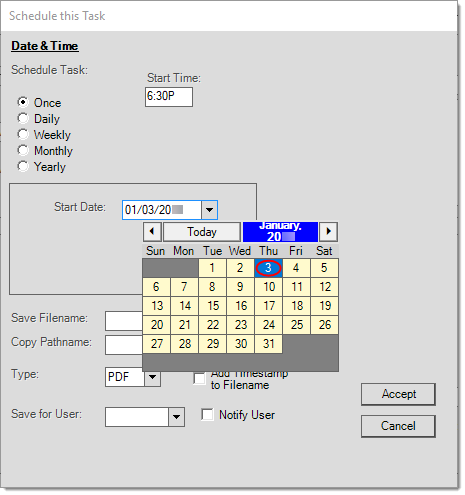Pick day 9 in calendar

(240, 287)
